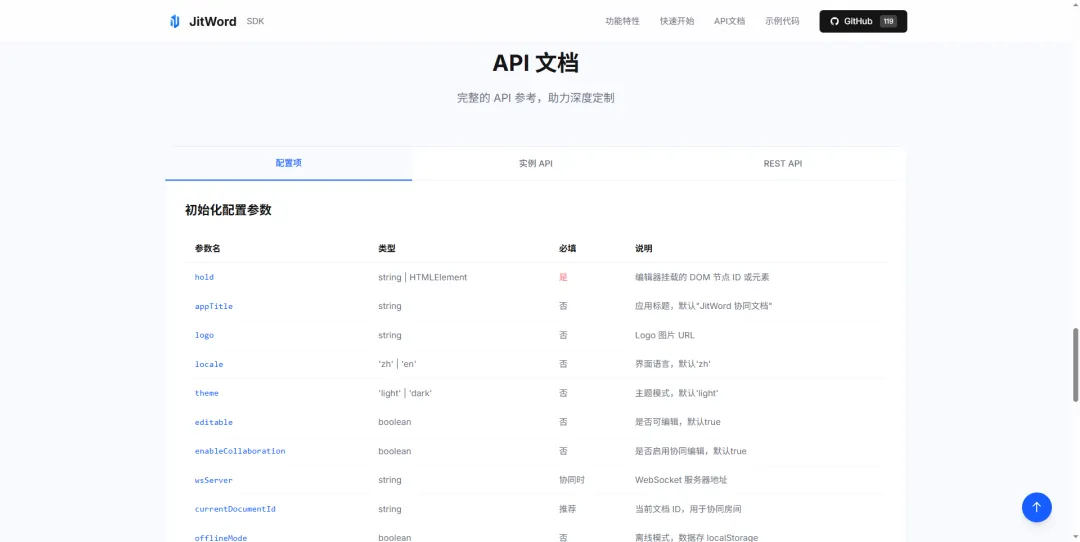1080x542 pixels.
Task: Click the scroll-to-top arrow button
Action: pos(1037,508)
